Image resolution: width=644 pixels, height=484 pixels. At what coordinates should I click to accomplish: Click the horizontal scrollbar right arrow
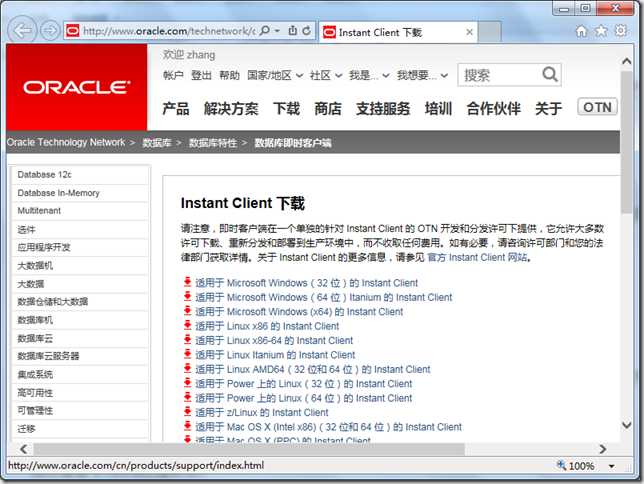click(x=603, y=449)
